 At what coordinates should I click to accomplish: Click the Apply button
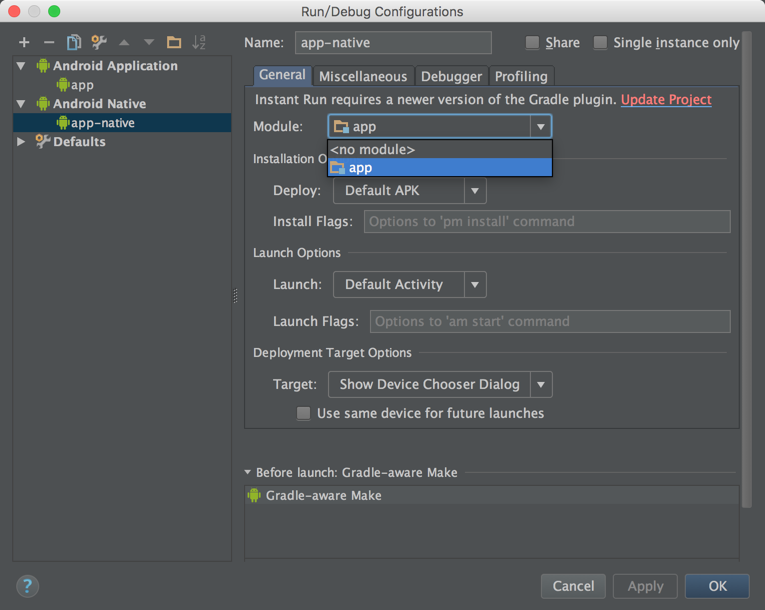coord(645,586)
